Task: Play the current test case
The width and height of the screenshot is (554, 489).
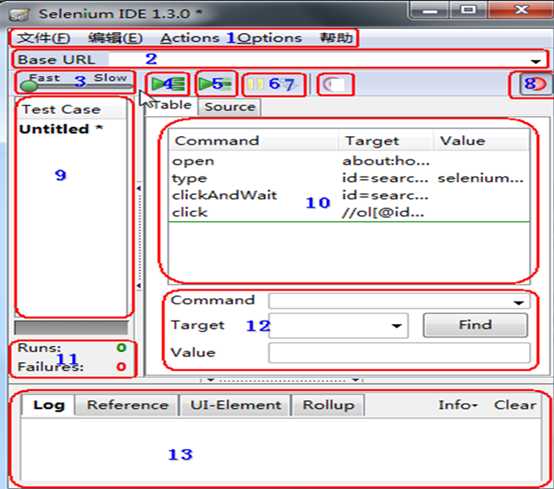Action: [x=216, y=84]
